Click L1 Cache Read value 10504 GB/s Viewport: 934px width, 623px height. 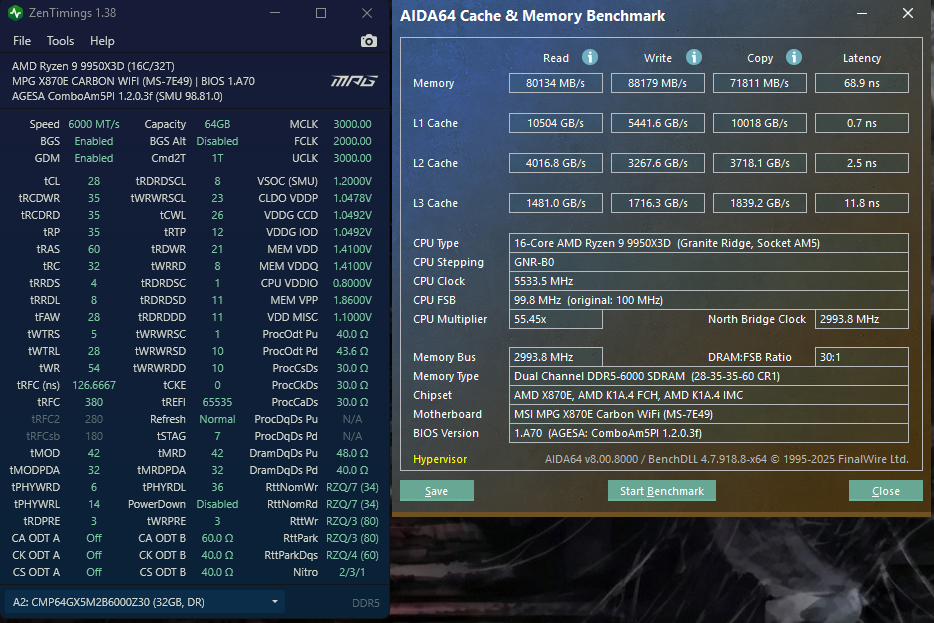click(x=556, y=123)
